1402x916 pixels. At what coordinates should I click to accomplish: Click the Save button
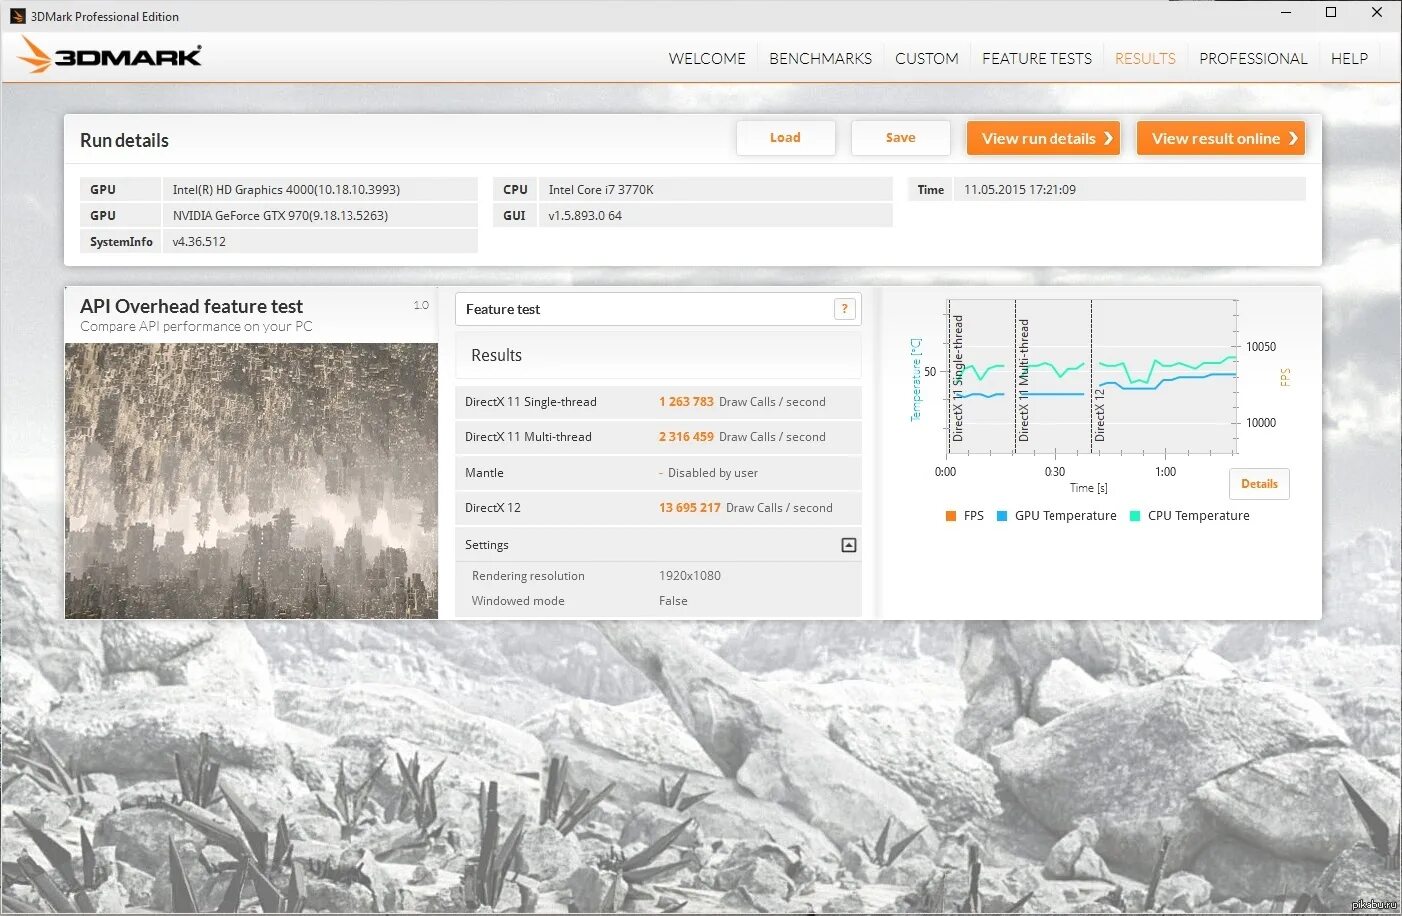click(901, 138)
